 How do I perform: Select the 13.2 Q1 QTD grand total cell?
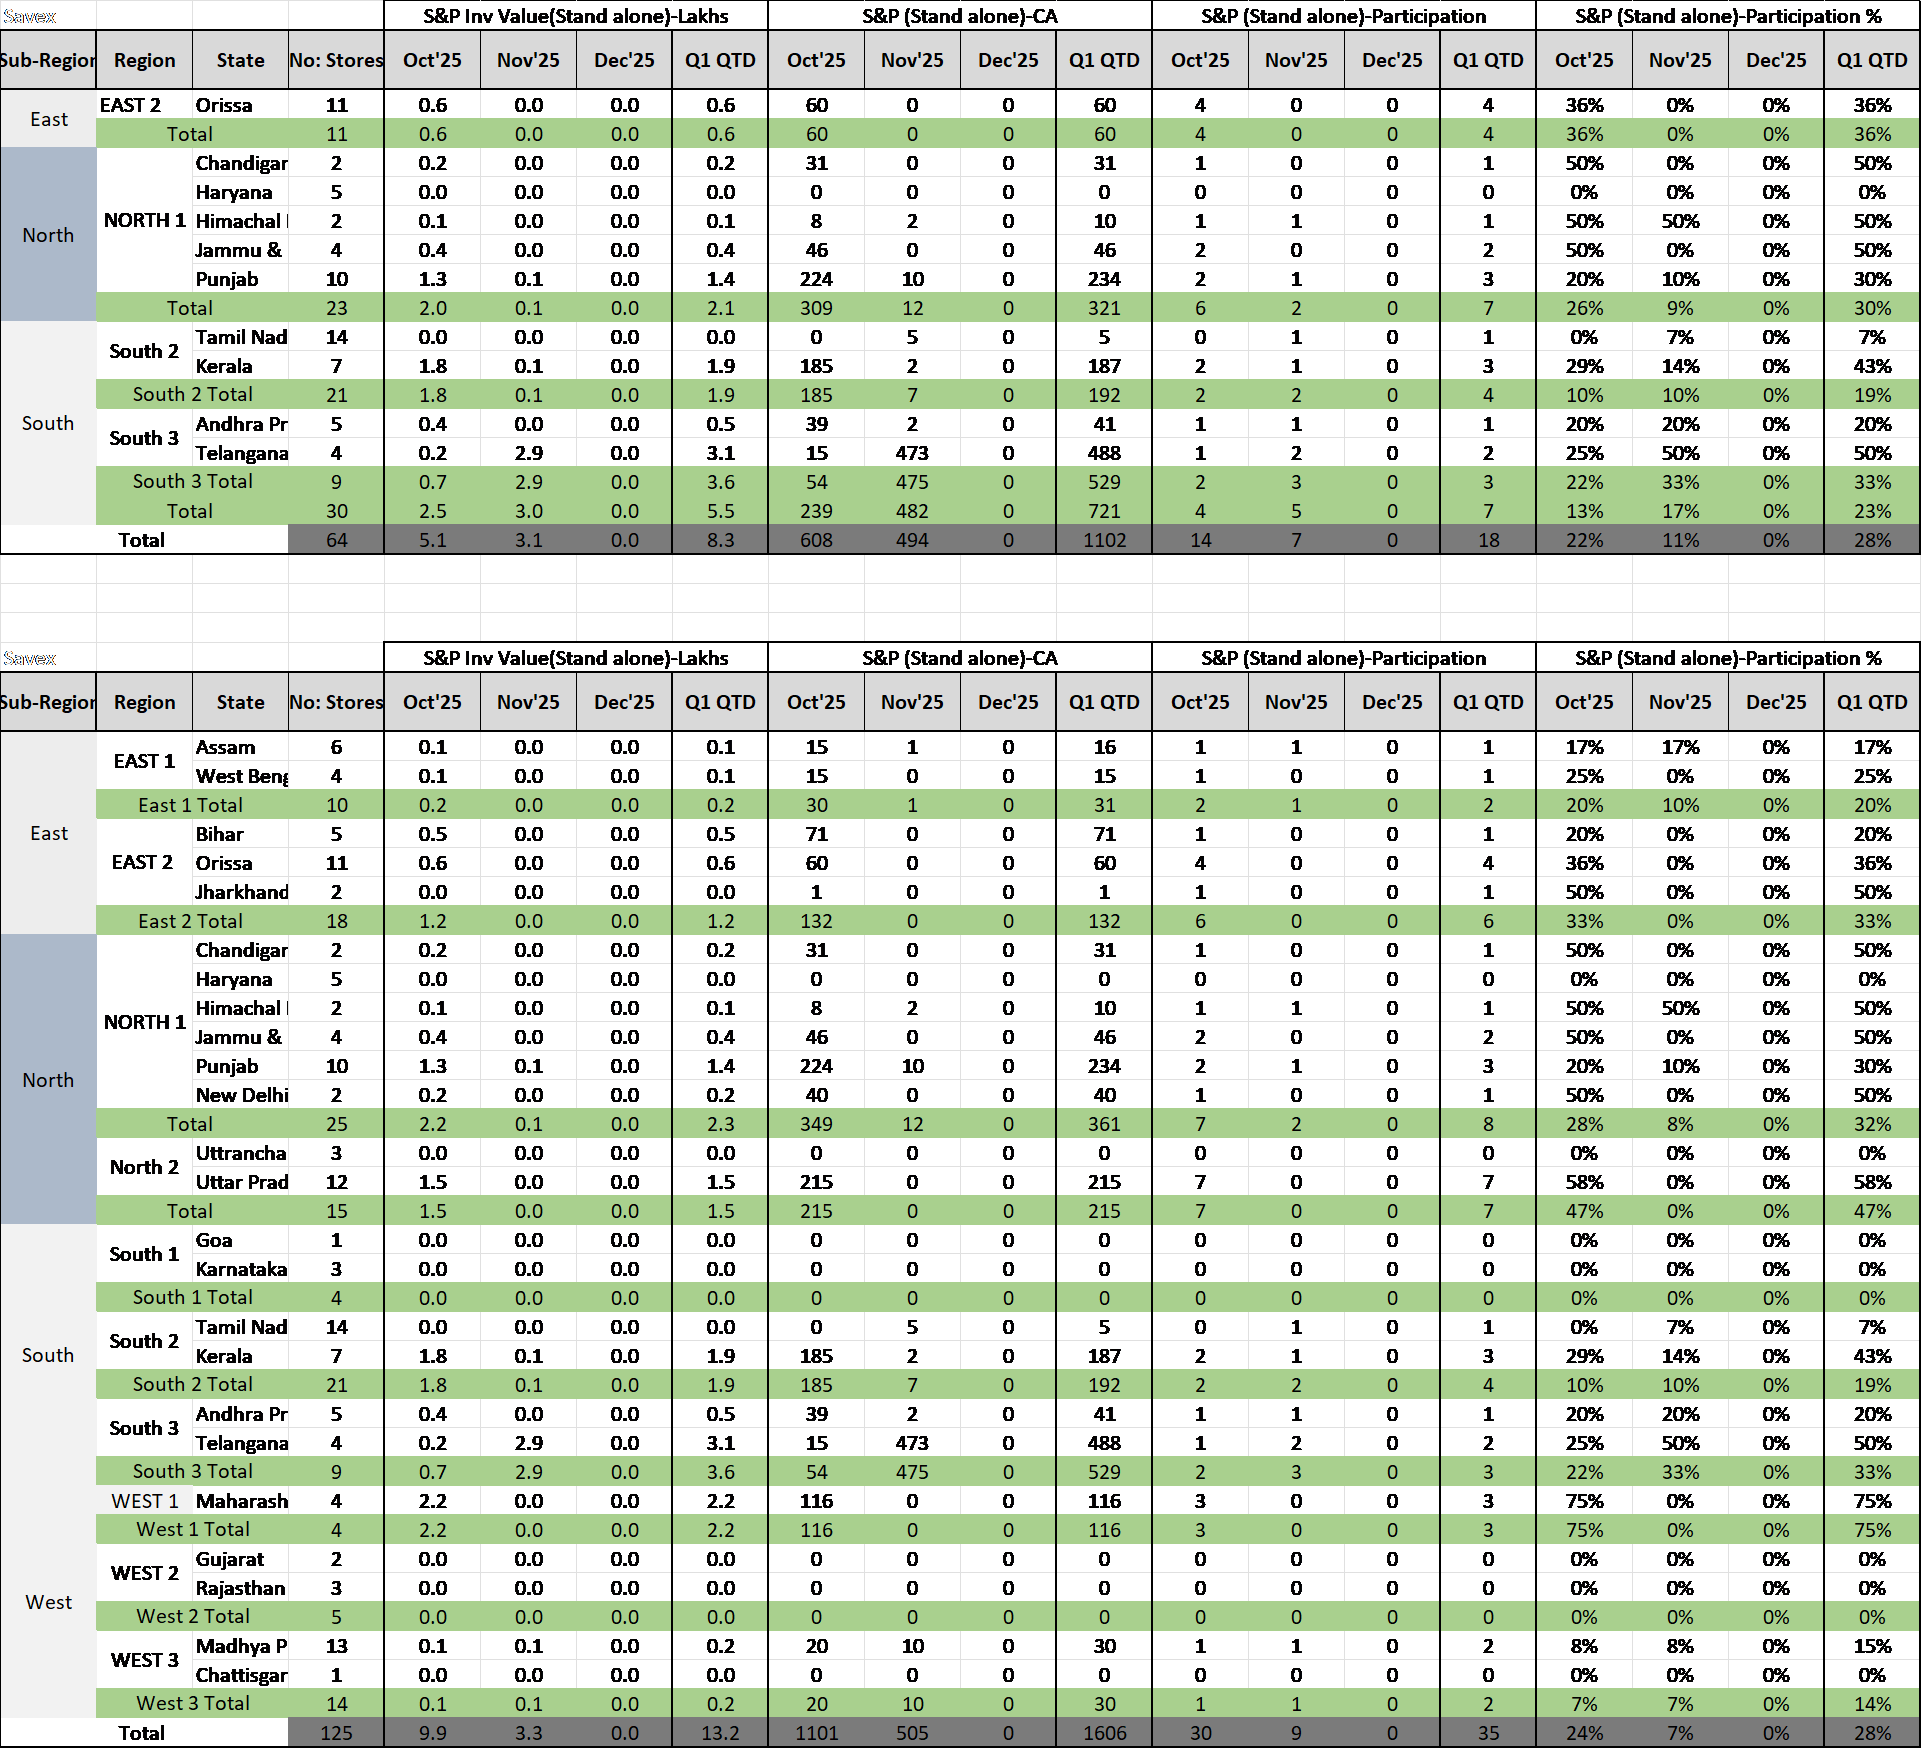click(720, 1733)
